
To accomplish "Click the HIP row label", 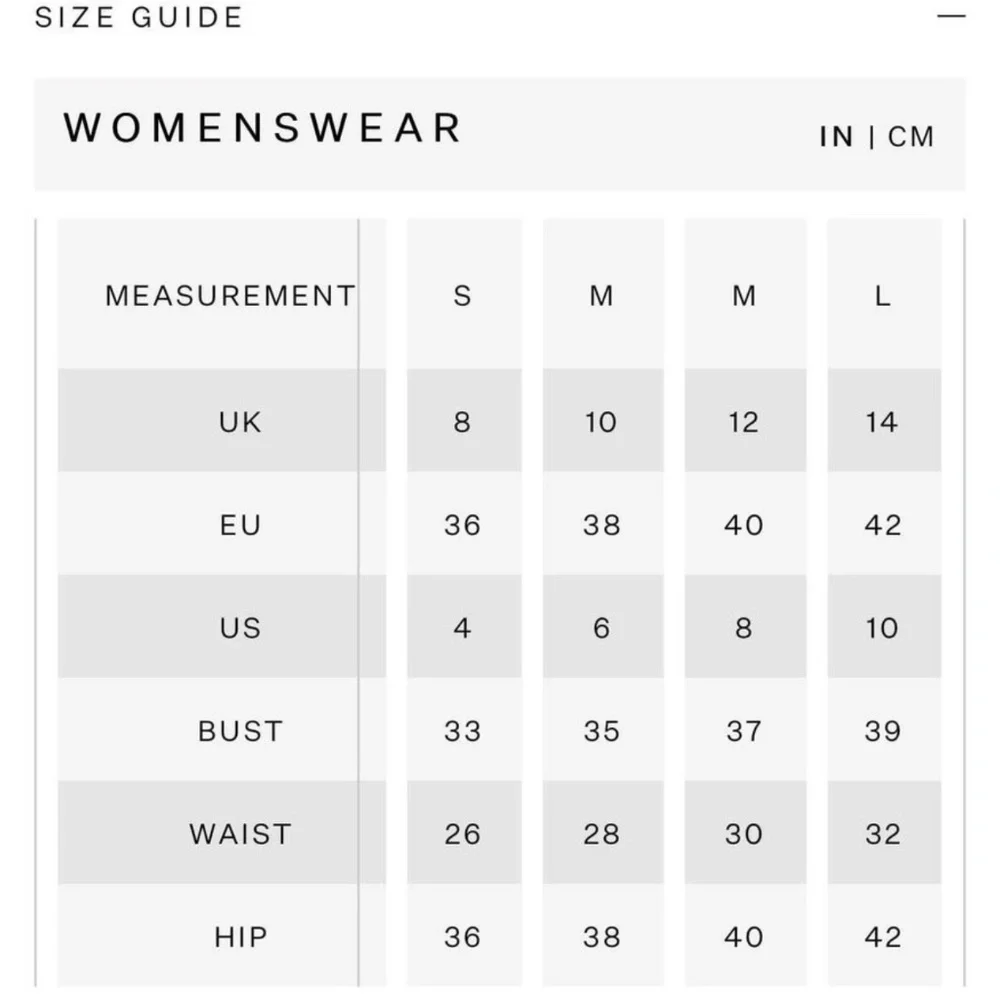I will [240, 937].
